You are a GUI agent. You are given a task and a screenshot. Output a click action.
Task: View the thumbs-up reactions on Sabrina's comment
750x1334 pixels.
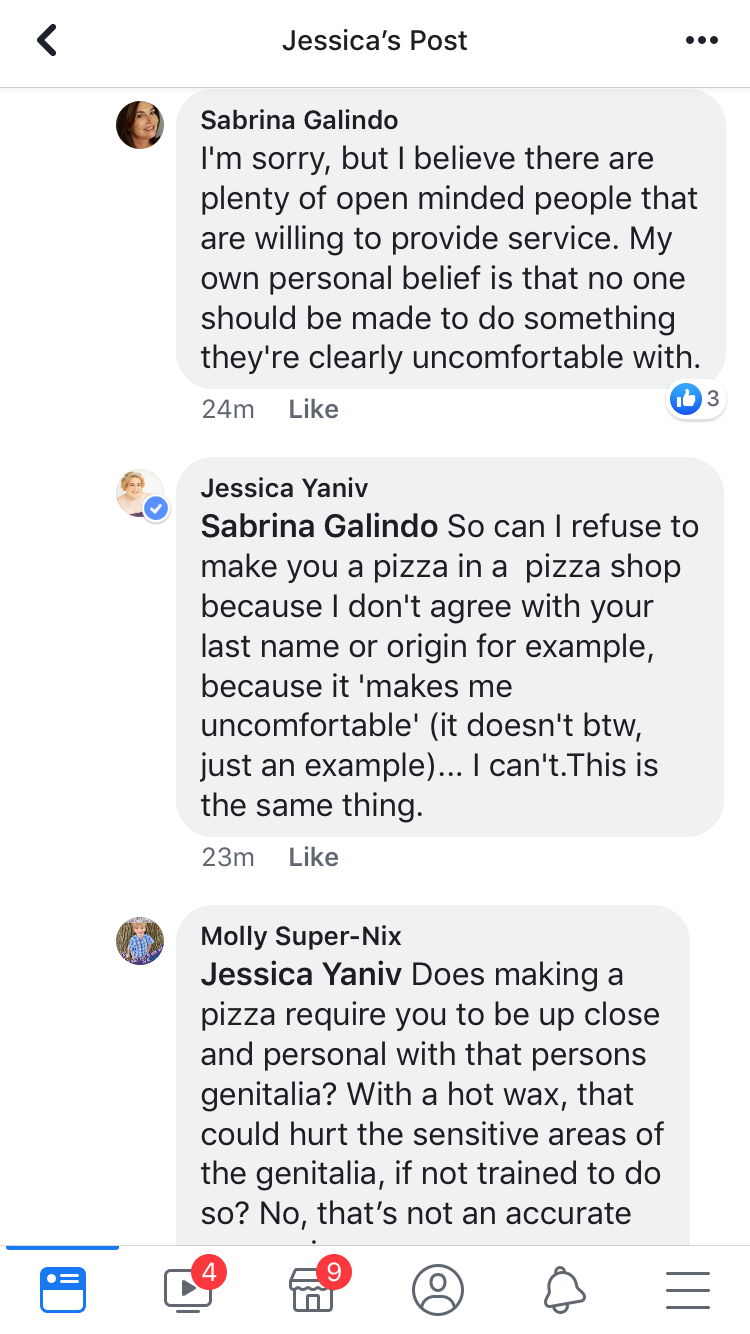click(696, 399)
